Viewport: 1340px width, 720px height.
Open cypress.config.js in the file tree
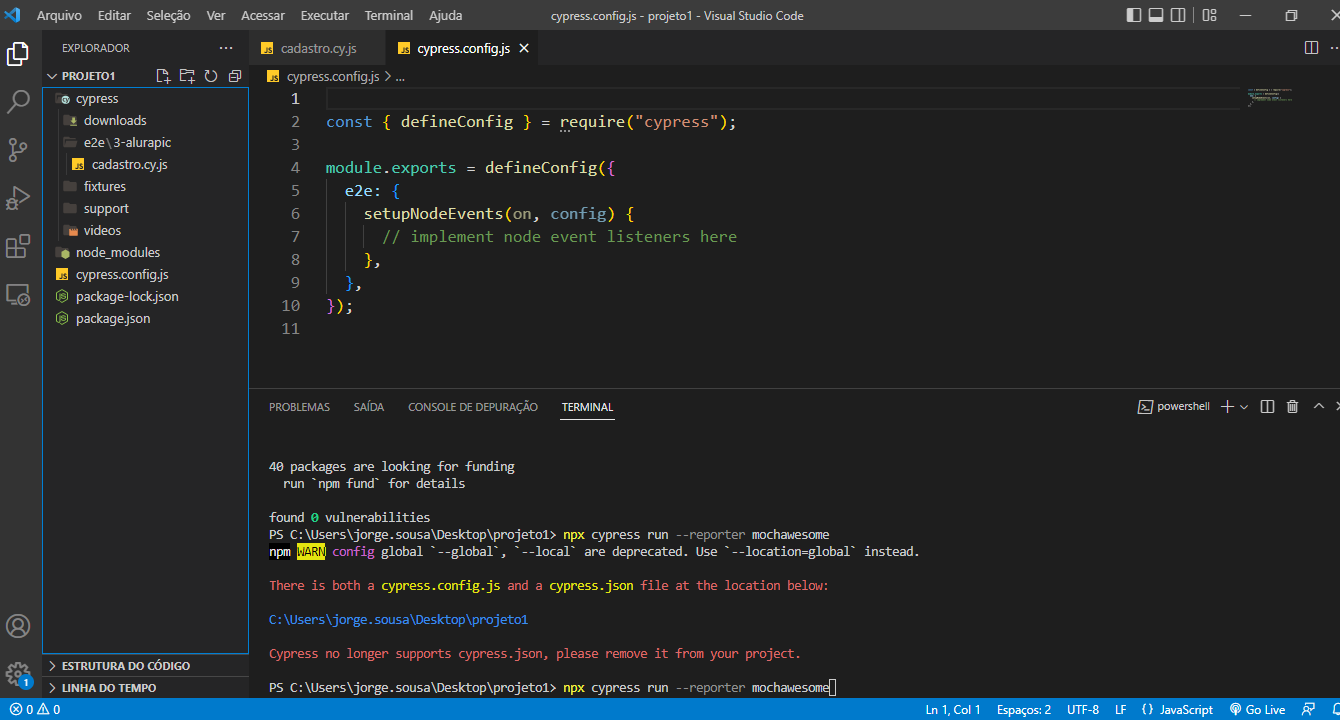click(x=145, y=274)
